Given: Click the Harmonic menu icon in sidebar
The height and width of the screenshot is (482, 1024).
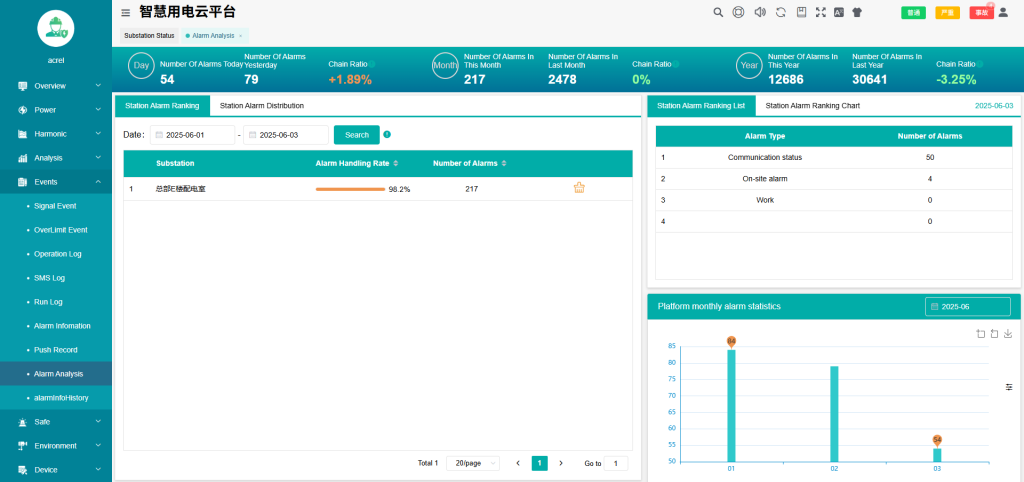Looking at the screenshot, I should click(x=23, y=134).
